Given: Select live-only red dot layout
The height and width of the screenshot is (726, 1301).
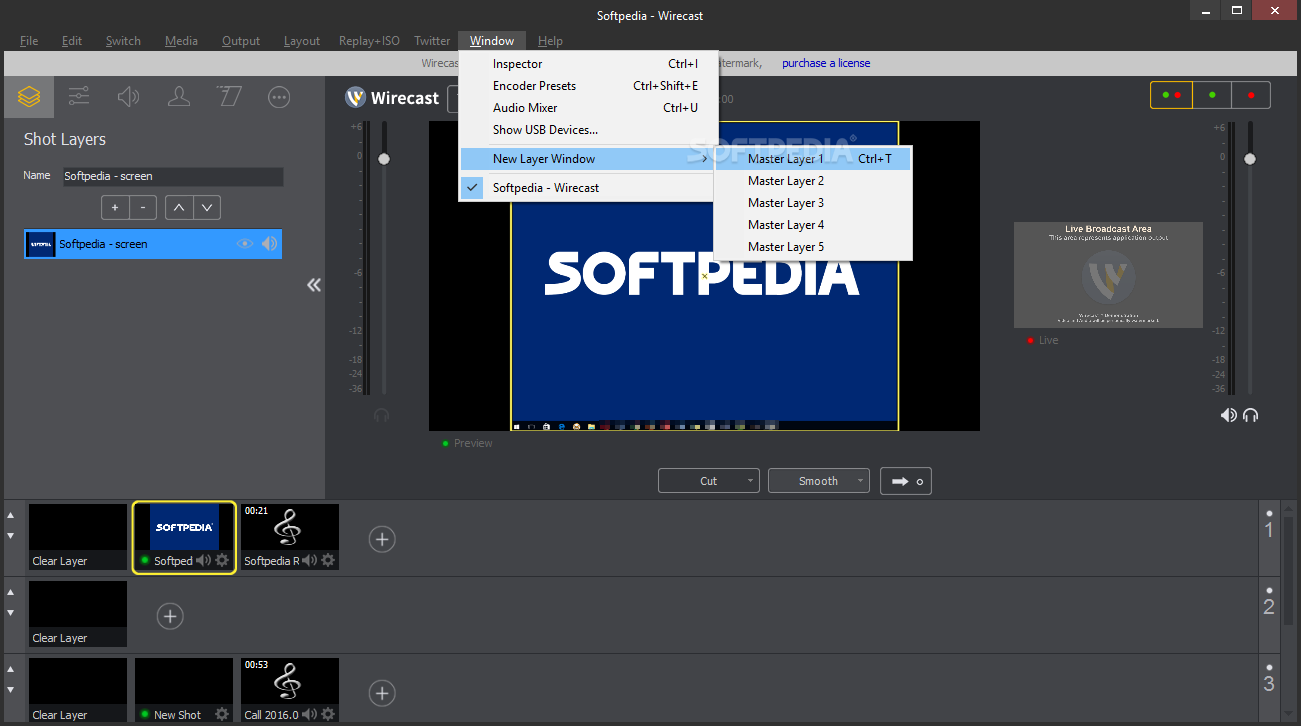Looking at the screenshot, I should [x=1251, y=95].
